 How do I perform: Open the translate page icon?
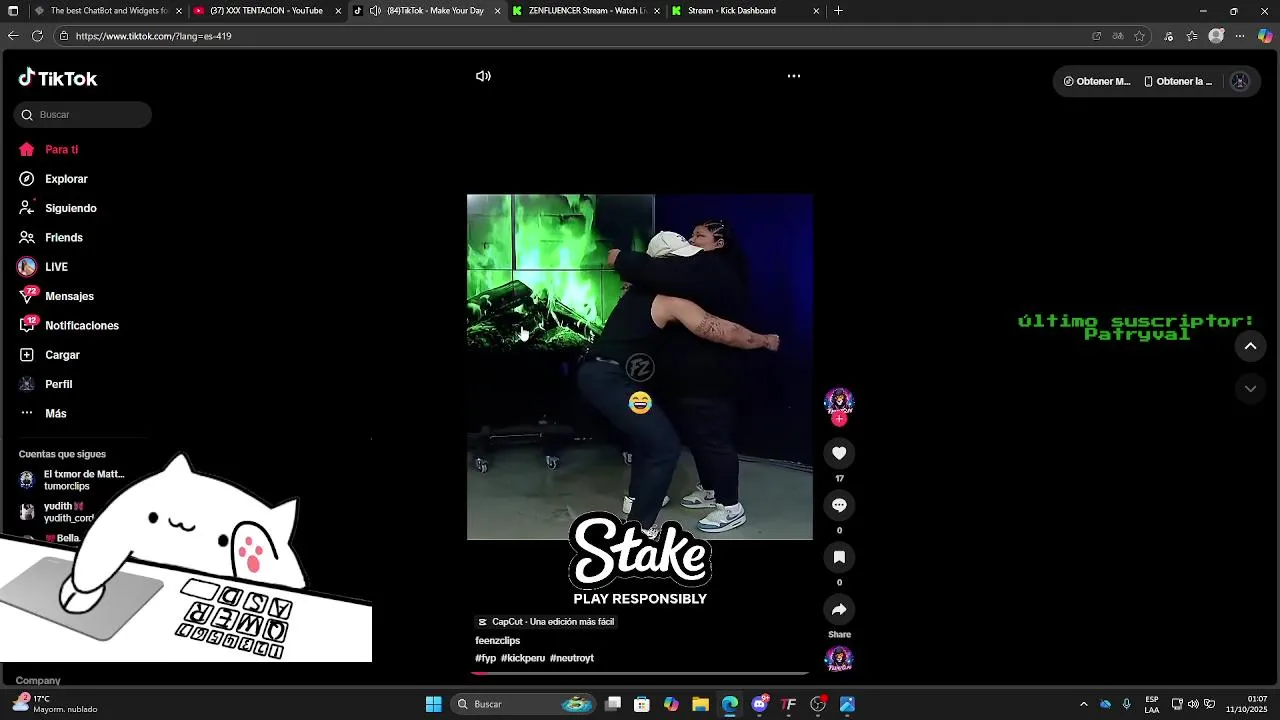click(1118, 36)
